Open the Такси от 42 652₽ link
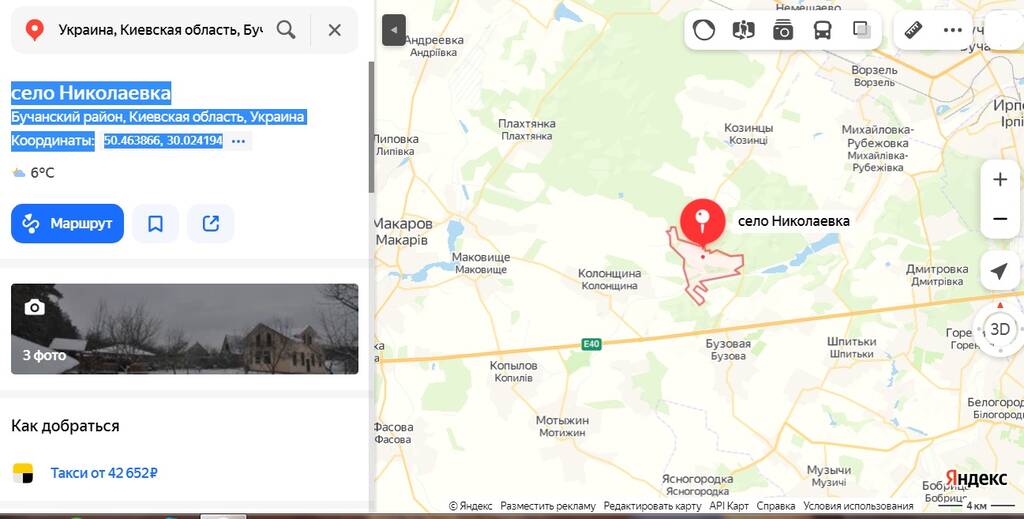The image size is (1024, 519). pos(104,473)
